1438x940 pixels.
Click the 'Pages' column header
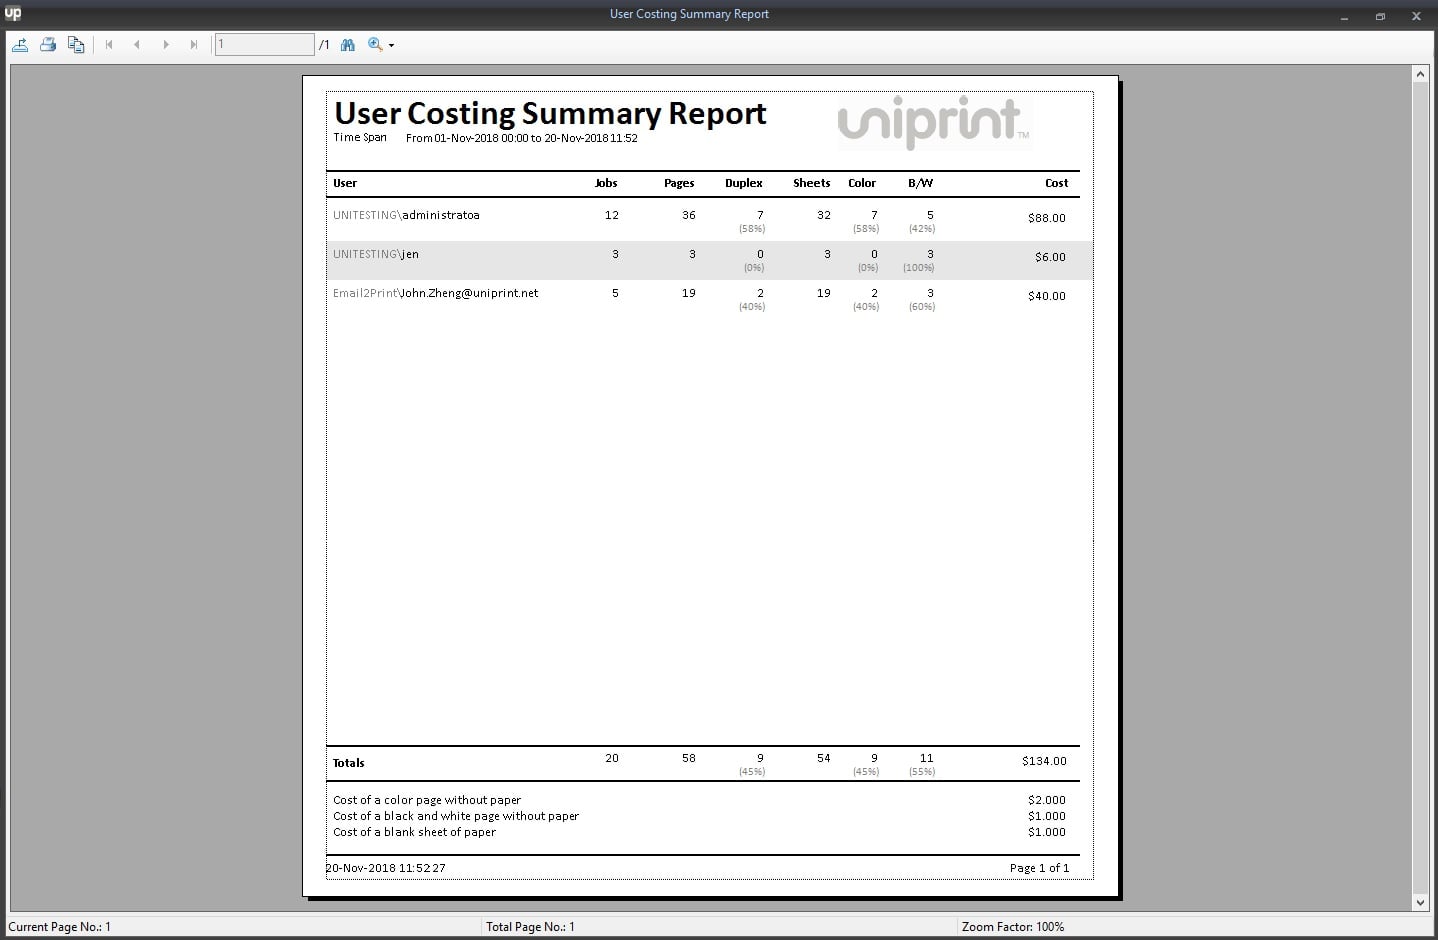coord(679,183)
